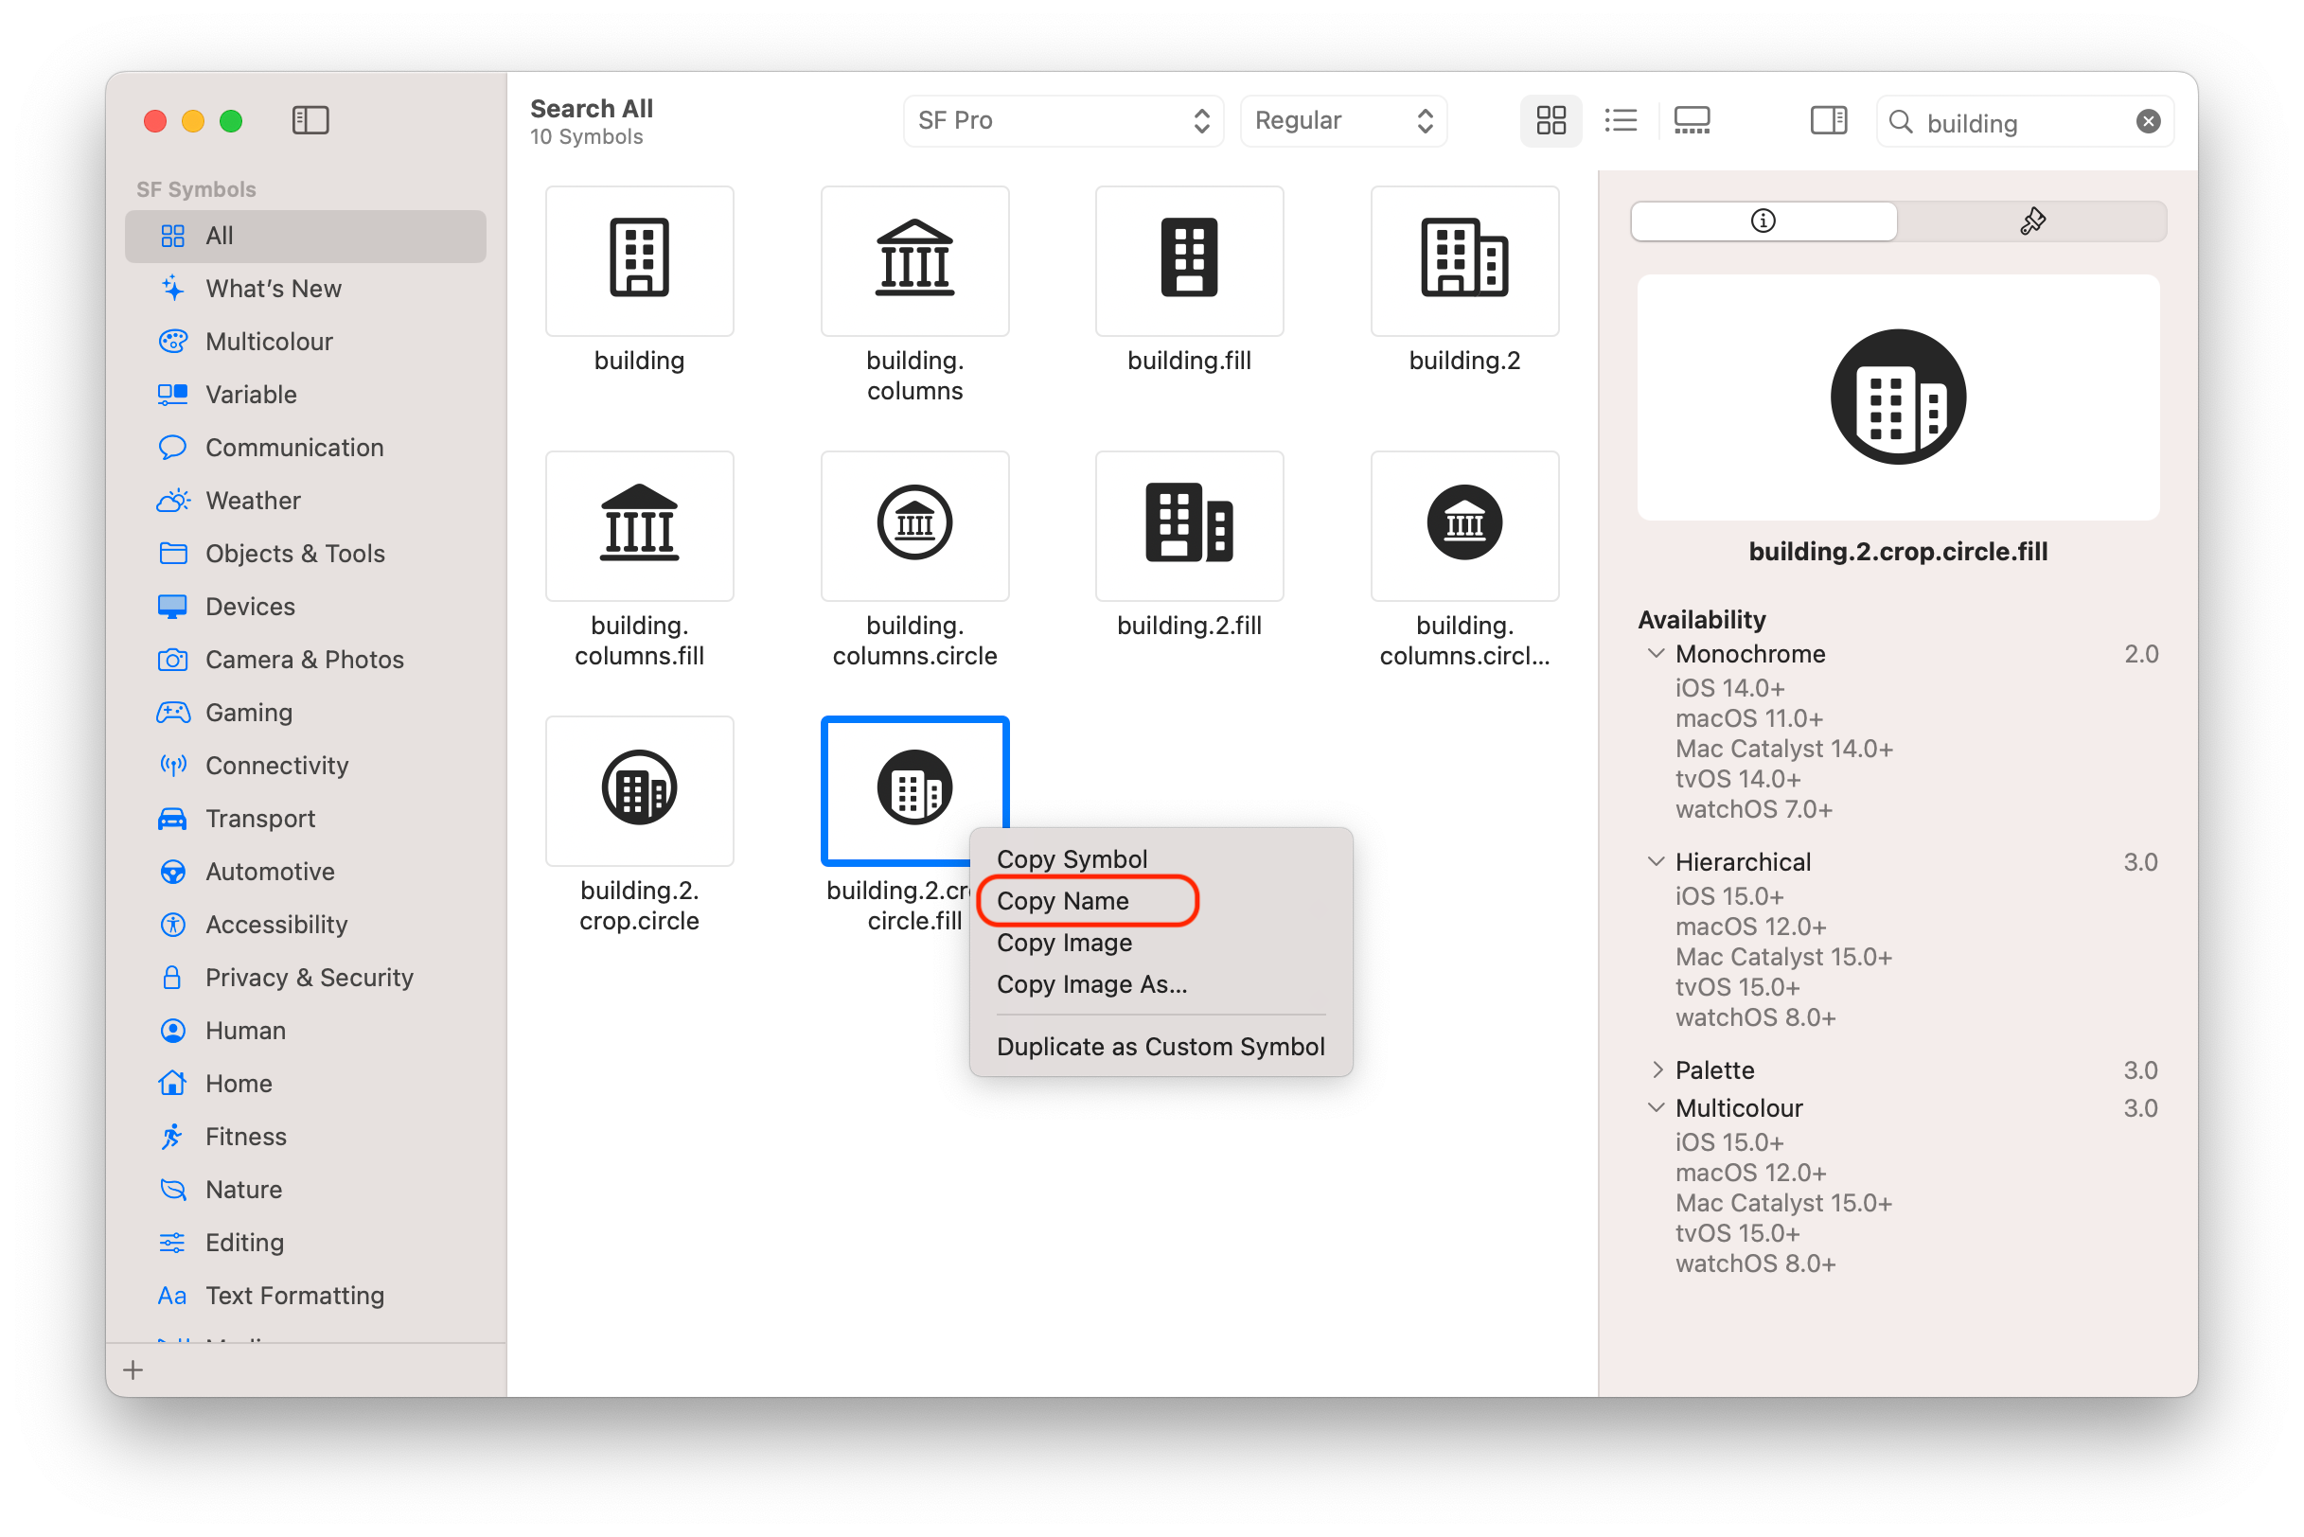Open the Multicolour category
This screenshot has height=1537, width=2304.
tap(306, 342)
